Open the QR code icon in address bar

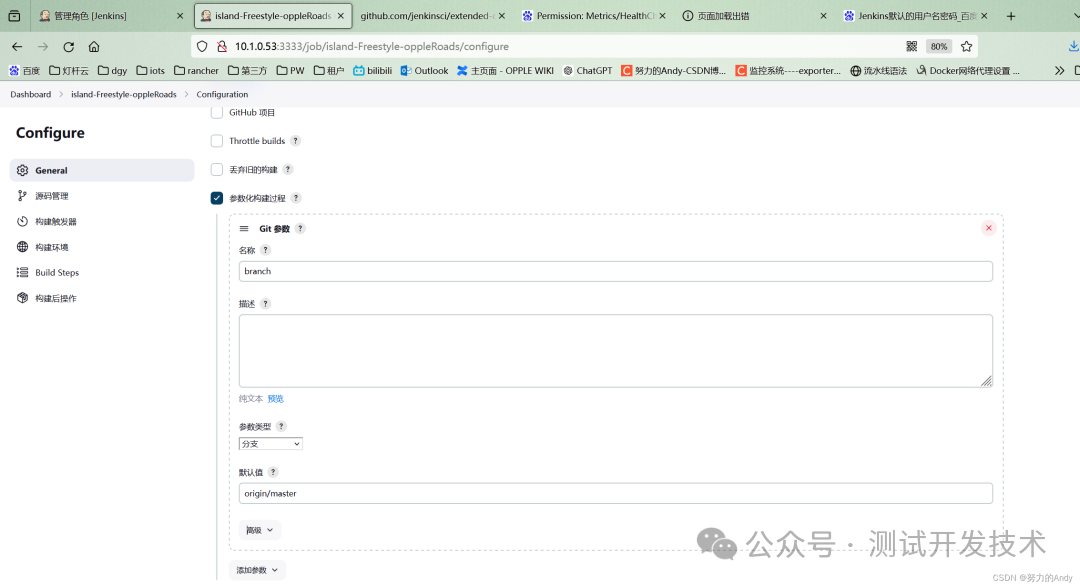911,46
